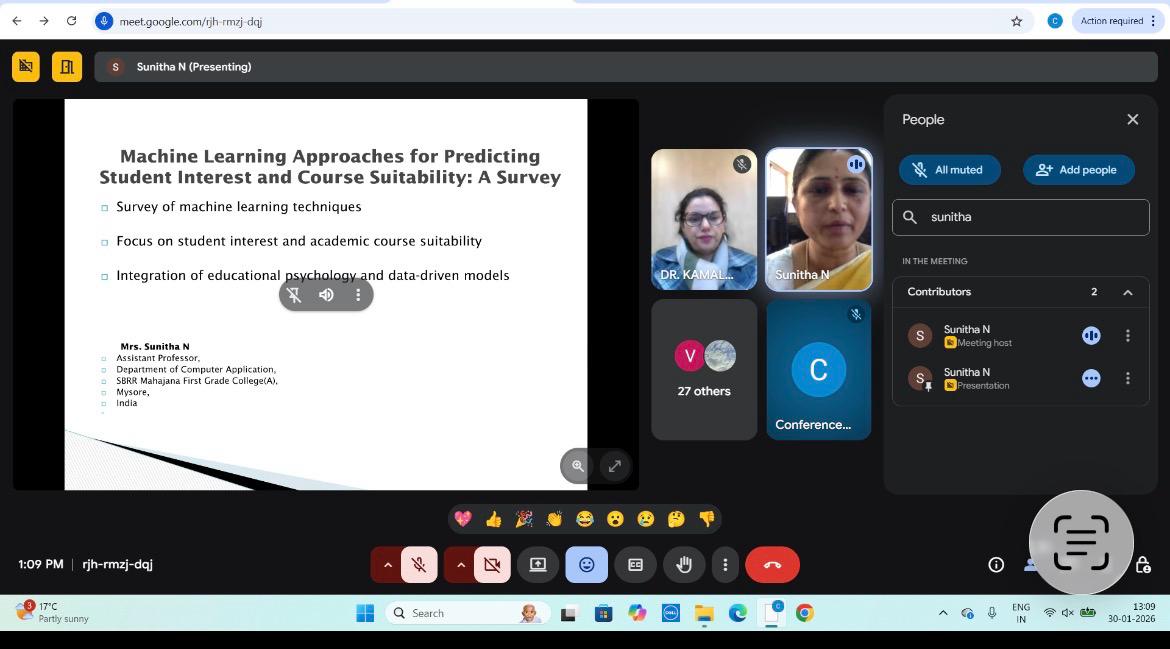The width and height of the screenshot is (1170, 649).
Task: Click the Add people button
Action: point(1077,170)
